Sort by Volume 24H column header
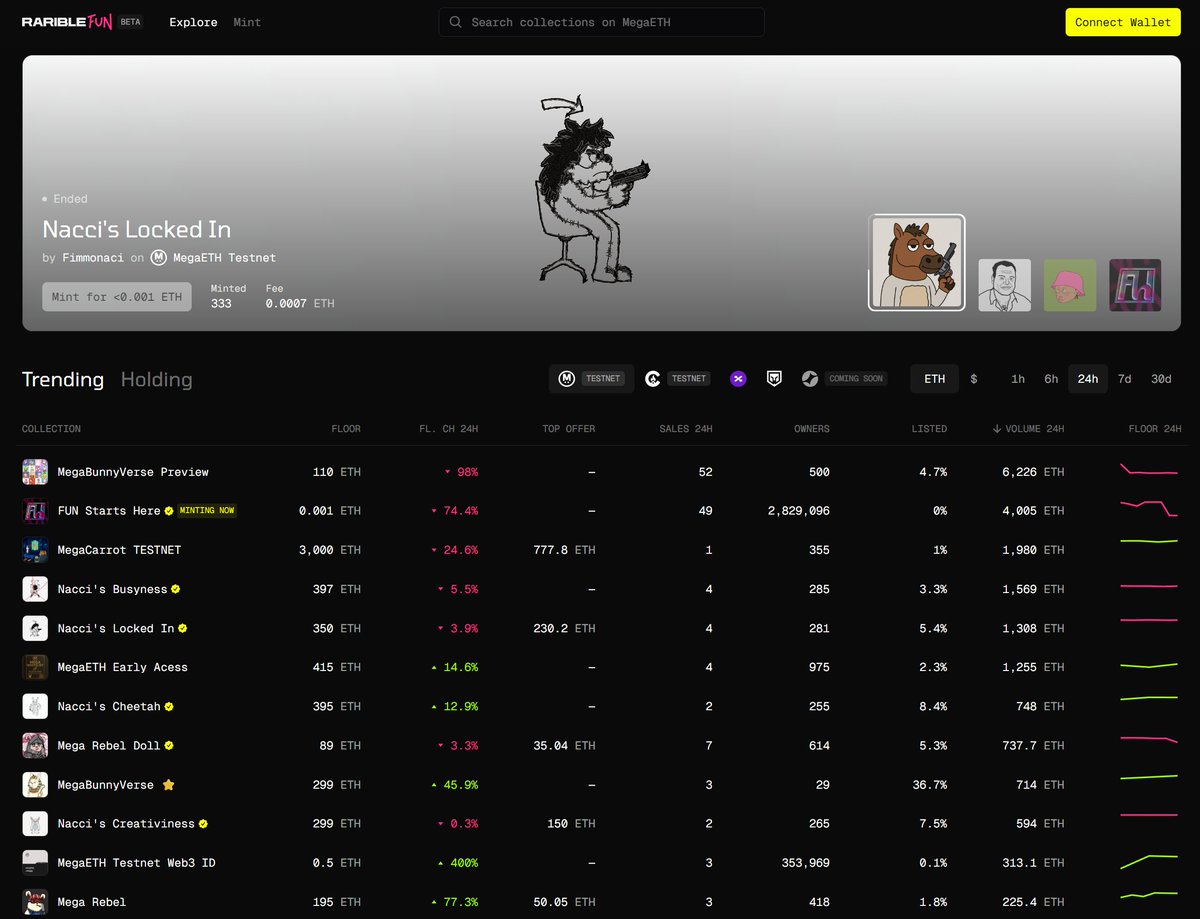1200x919 pixels. 1028,429
